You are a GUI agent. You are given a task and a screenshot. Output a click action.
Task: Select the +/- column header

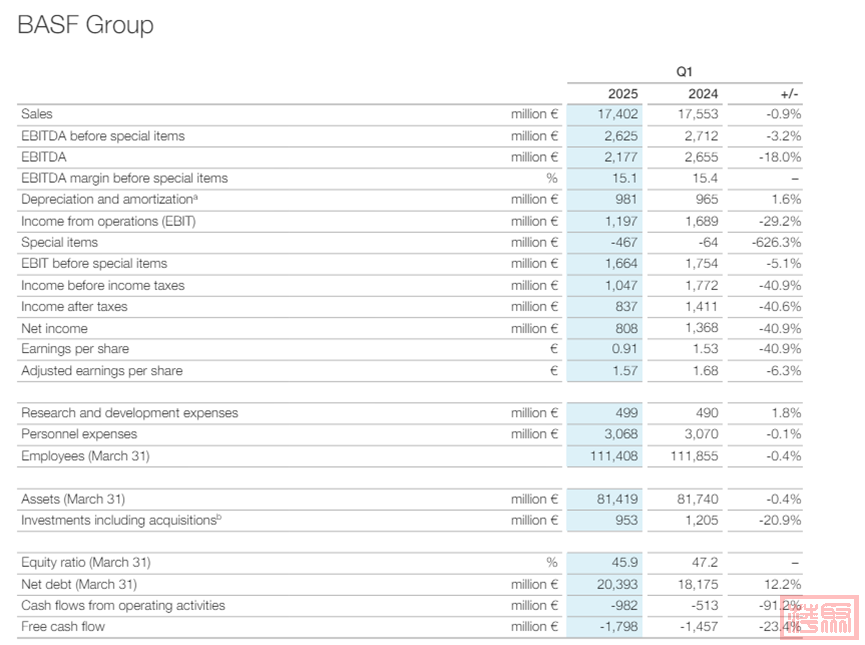click(789, 94)
